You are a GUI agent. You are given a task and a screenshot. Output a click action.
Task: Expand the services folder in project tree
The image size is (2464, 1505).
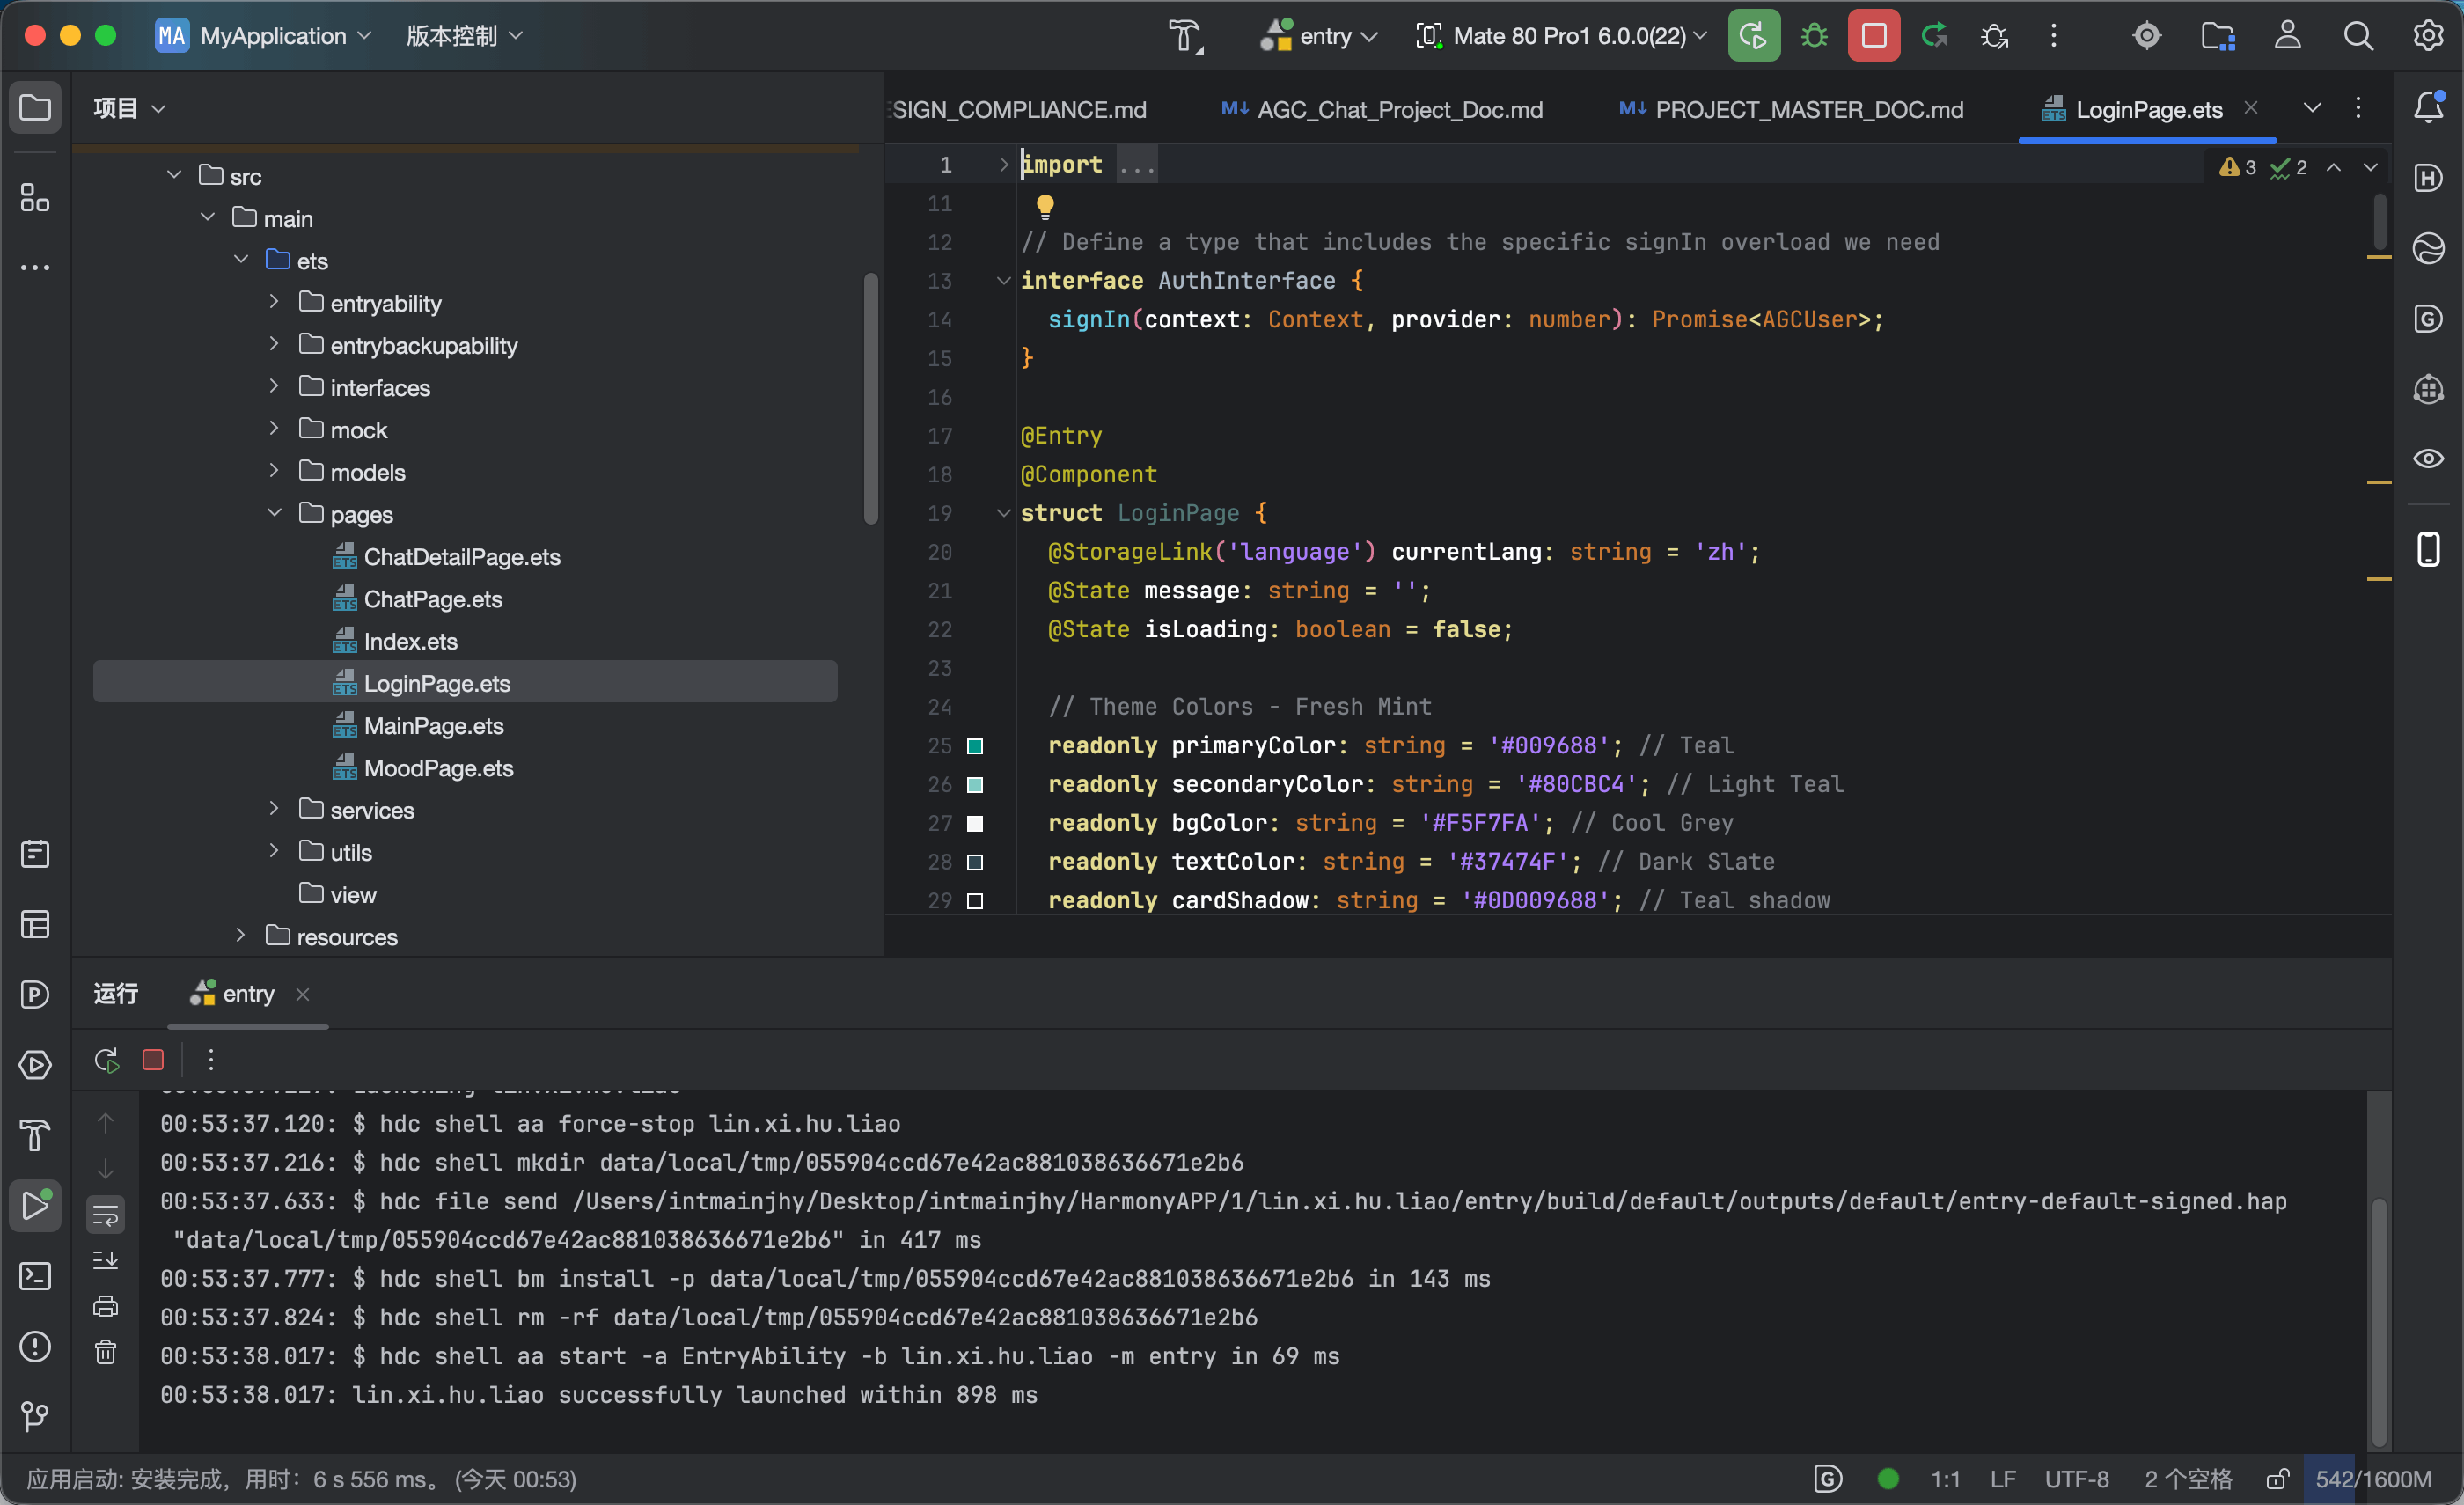(x=274, y=809)
